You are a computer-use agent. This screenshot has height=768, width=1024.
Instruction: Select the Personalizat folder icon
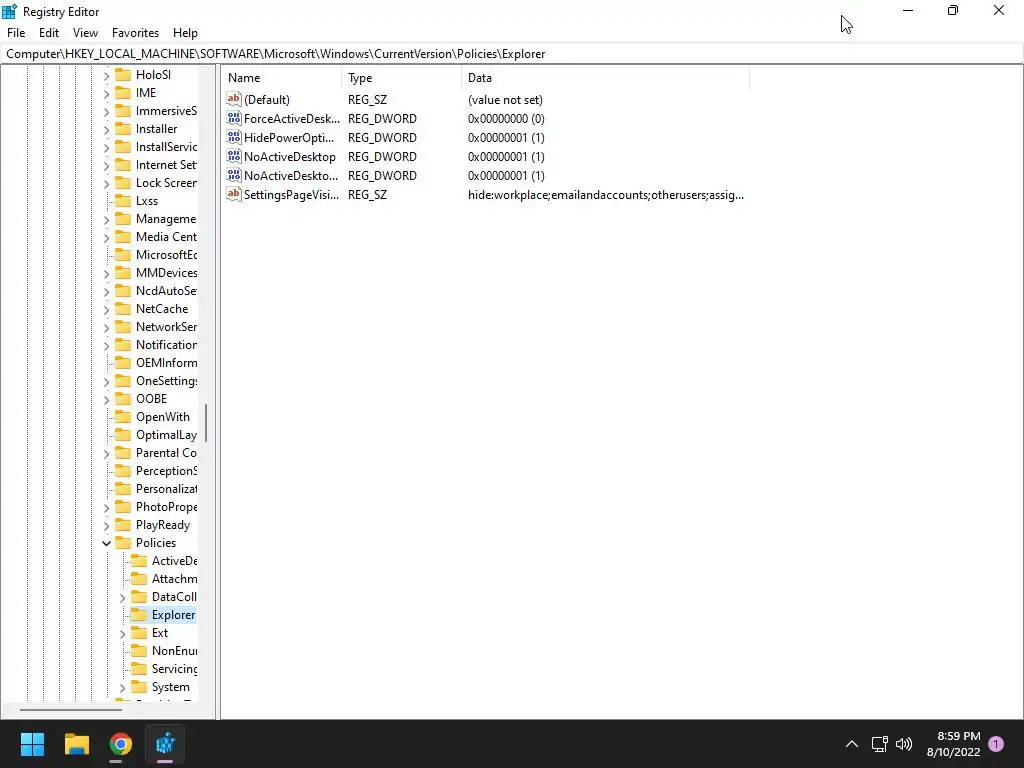[123, 488]
